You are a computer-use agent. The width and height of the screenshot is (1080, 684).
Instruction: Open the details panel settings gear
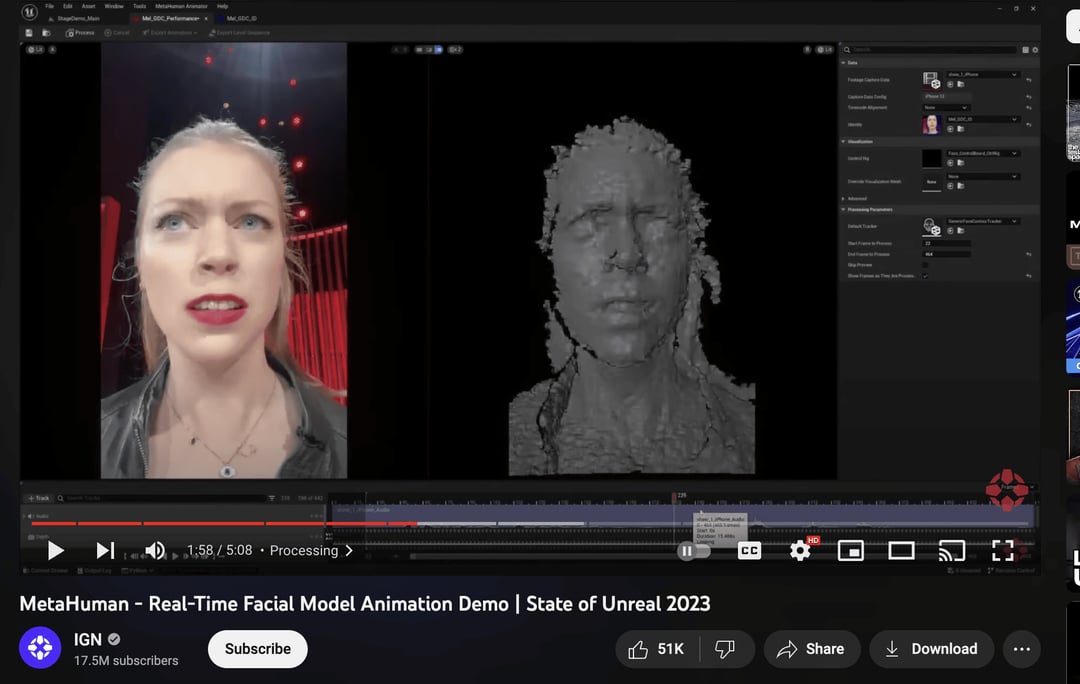click(1035, 50)
